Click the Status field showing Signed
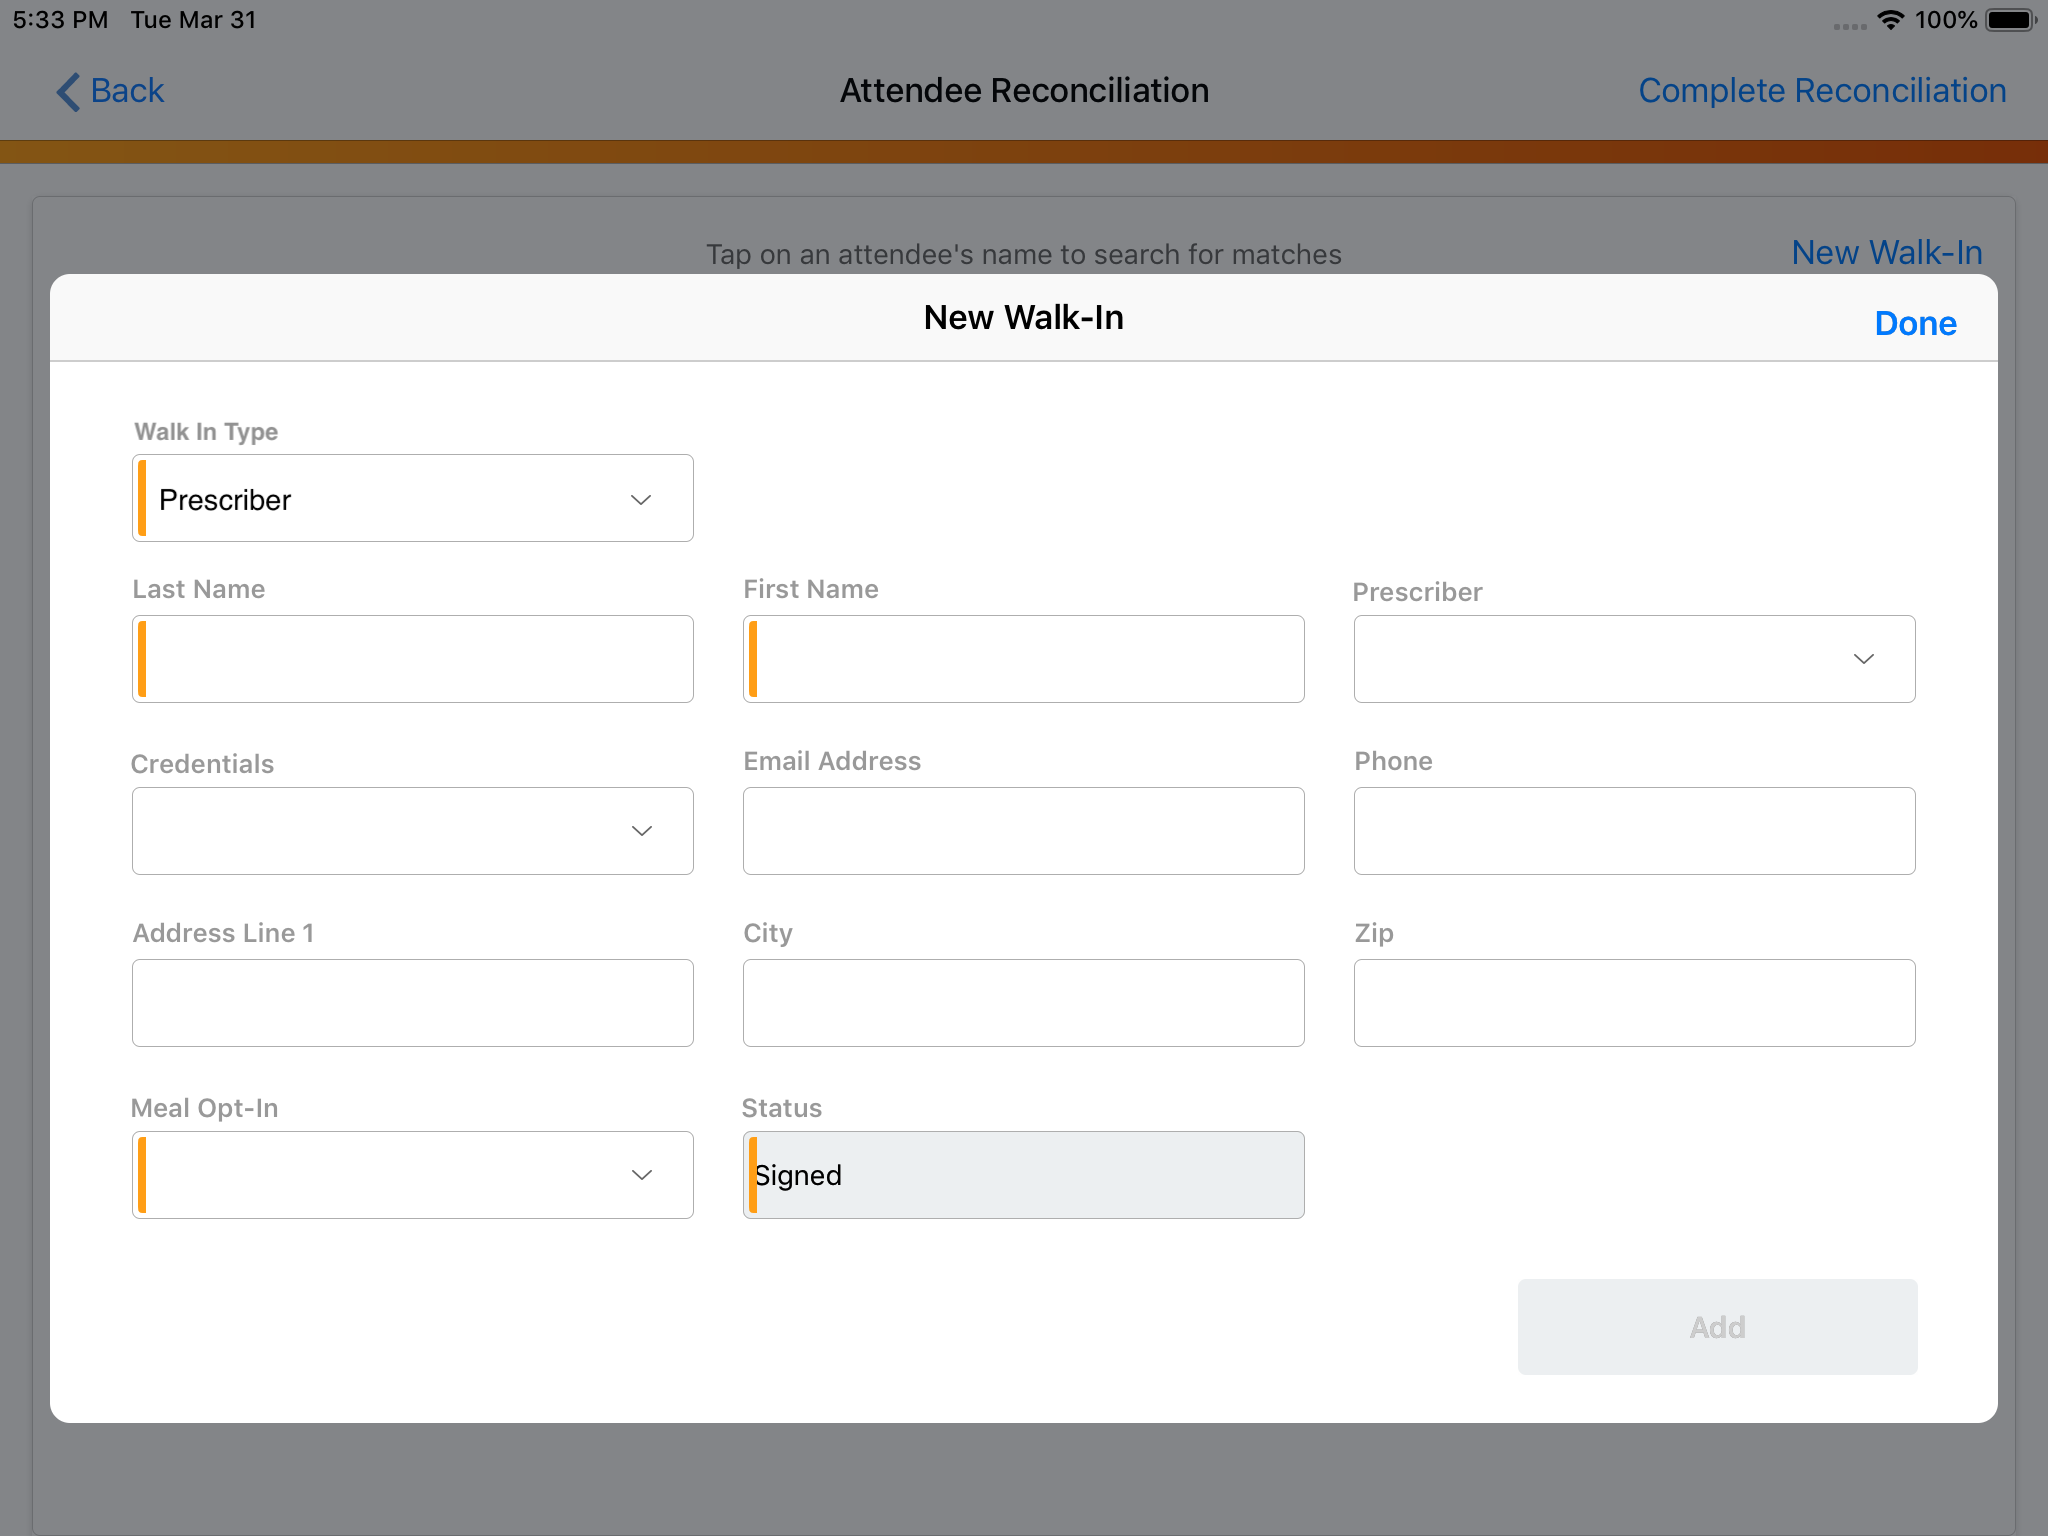2048x1536 pixels. click(x=1023, y=1175)
